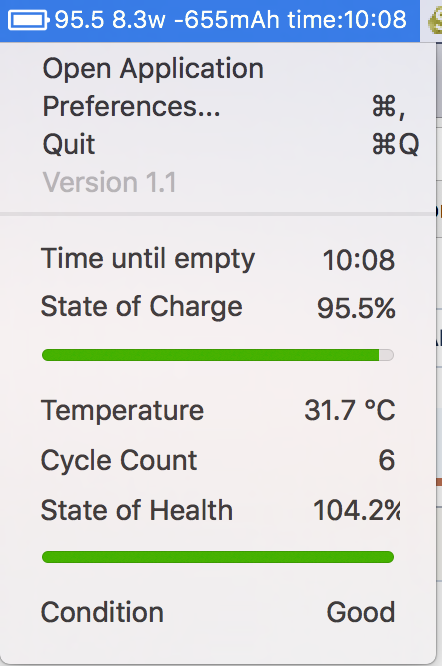Click the Temperature row
The image size is (442, 666).
pyautogui.click(x=218, y=410)
